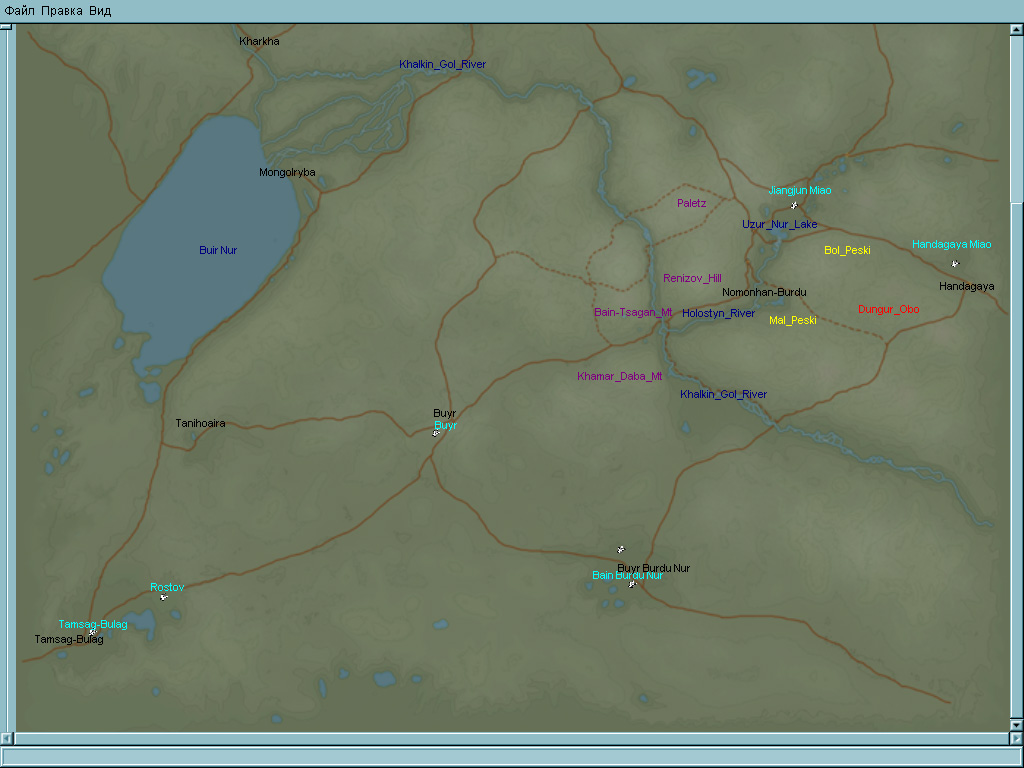Click the black Handagaya town label
Viewport: 1024px width, 768px height.
point(967,286)
